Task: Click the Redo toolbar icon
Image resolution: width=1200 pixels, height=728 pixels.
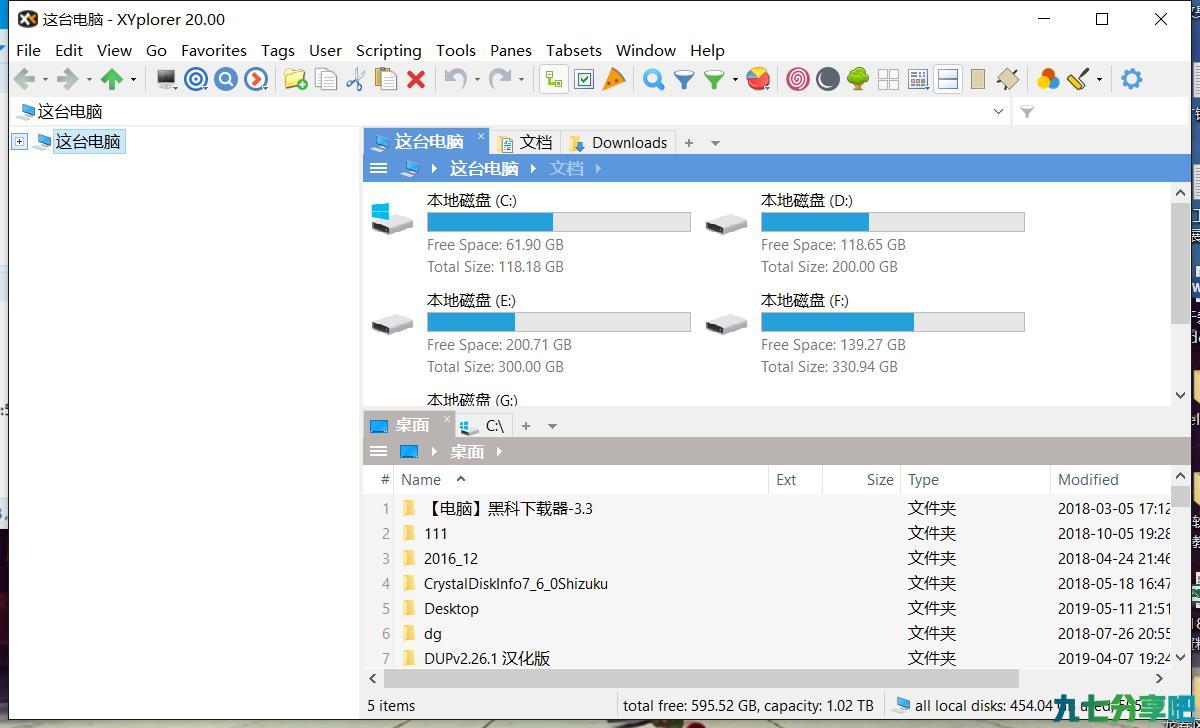Action: [499, 79]
